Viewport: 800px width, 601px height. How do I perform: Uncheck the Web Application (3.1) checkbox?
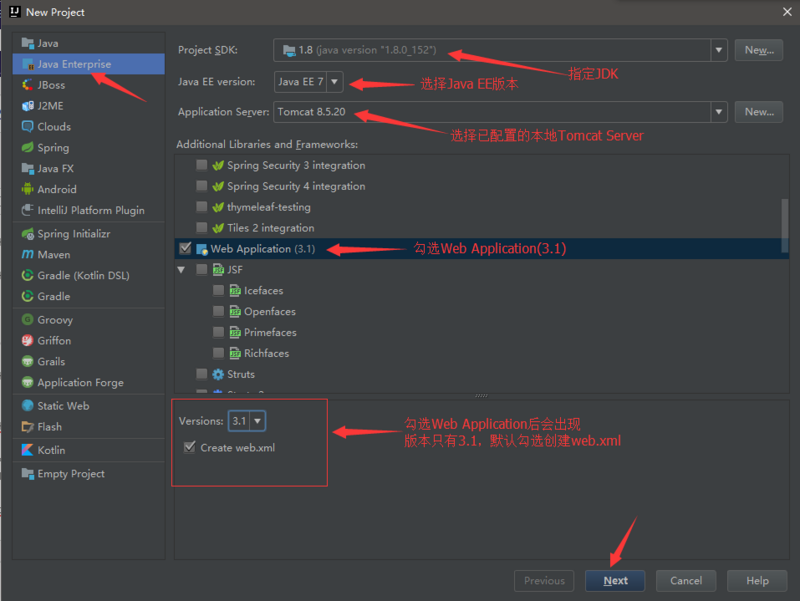coord(185,248)
